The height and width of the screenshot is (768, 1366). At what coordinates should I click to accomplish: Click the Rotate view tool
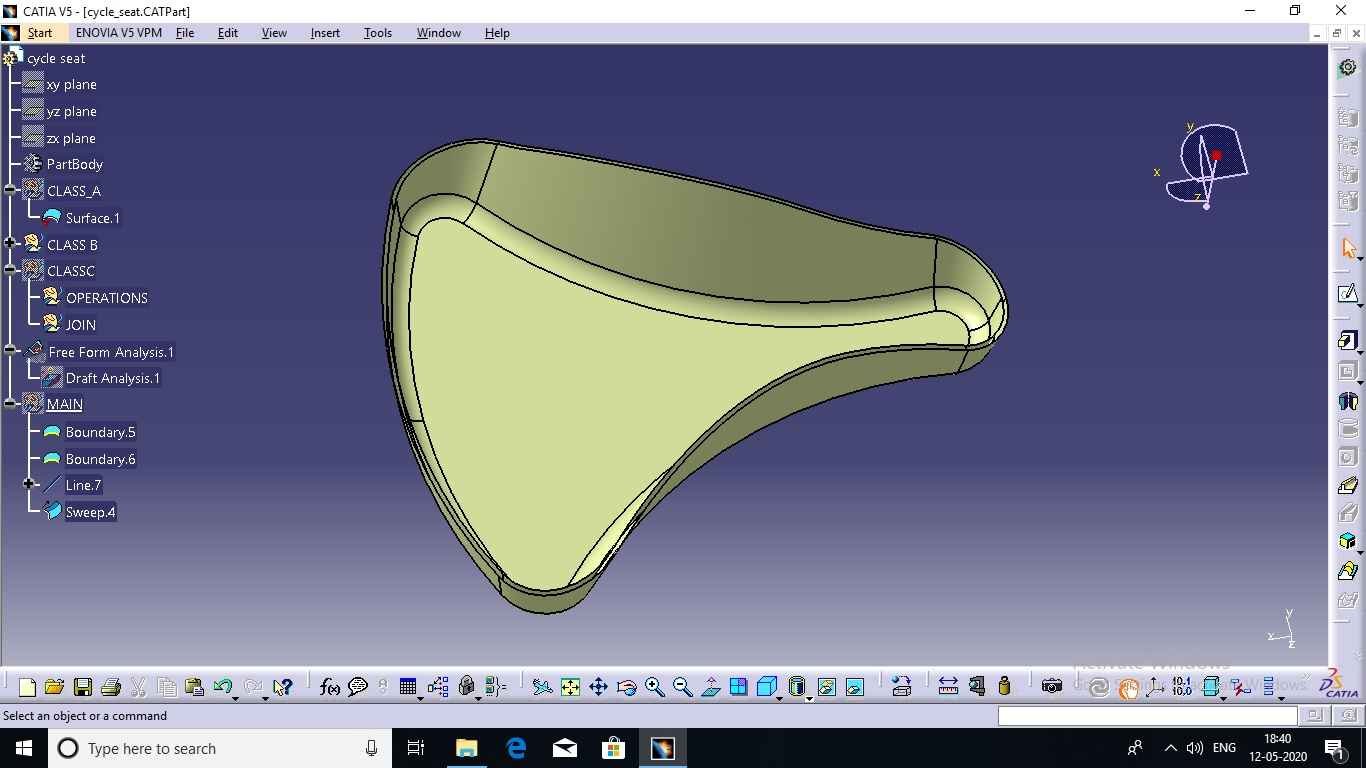627,687
